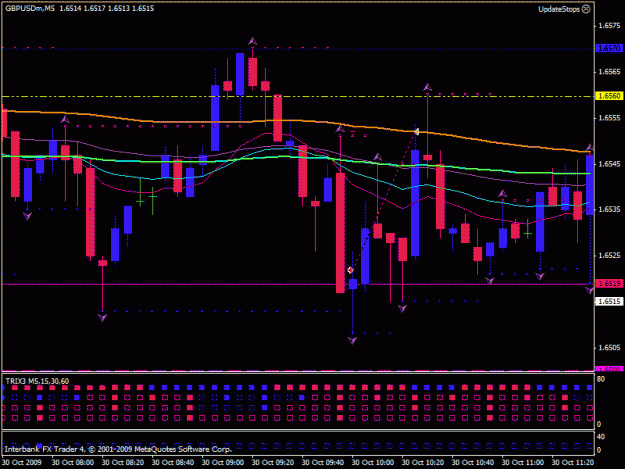Click the 1.6535 price axis label

(609, 210)
